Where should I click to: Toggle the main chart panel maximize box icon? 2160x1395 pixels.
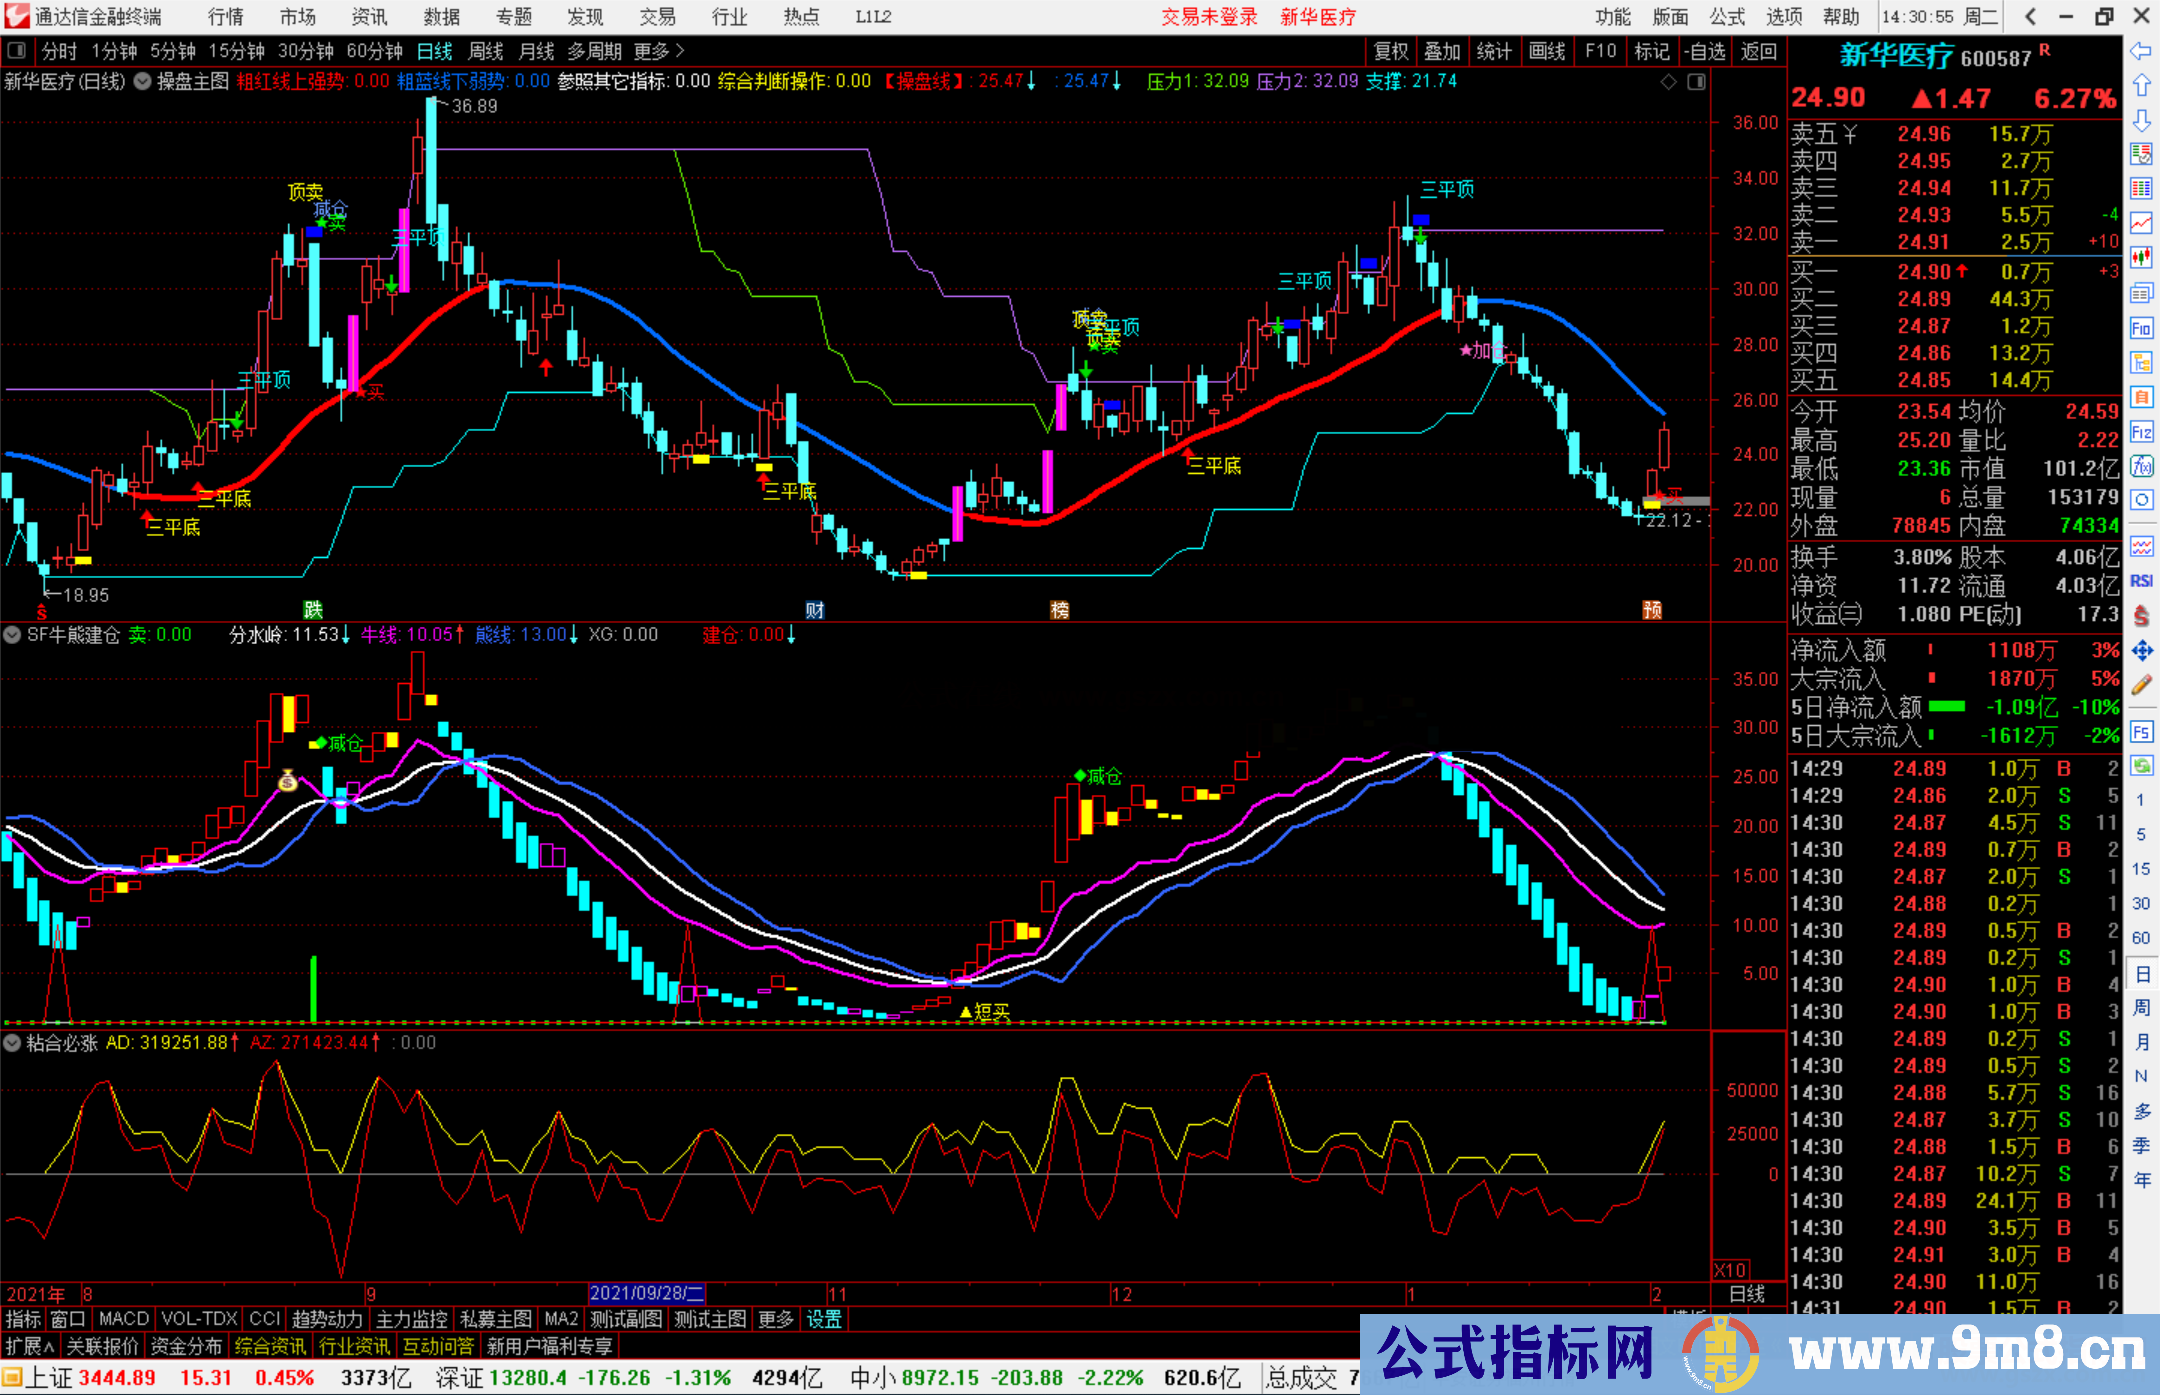point(1696,82)
